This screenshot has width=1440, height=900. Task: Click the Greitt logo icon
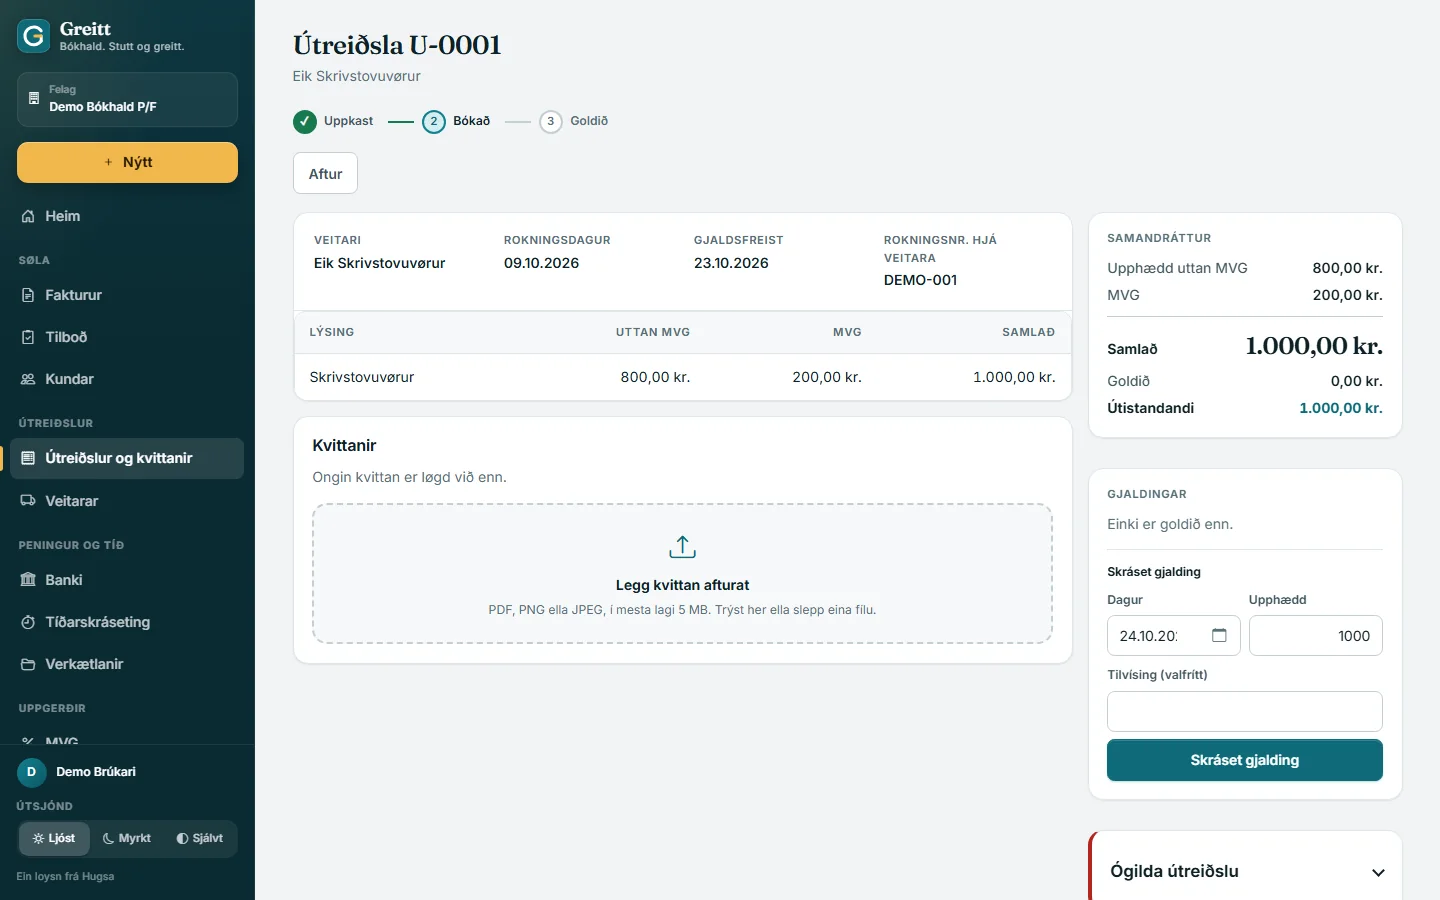[x=34, y=36]
